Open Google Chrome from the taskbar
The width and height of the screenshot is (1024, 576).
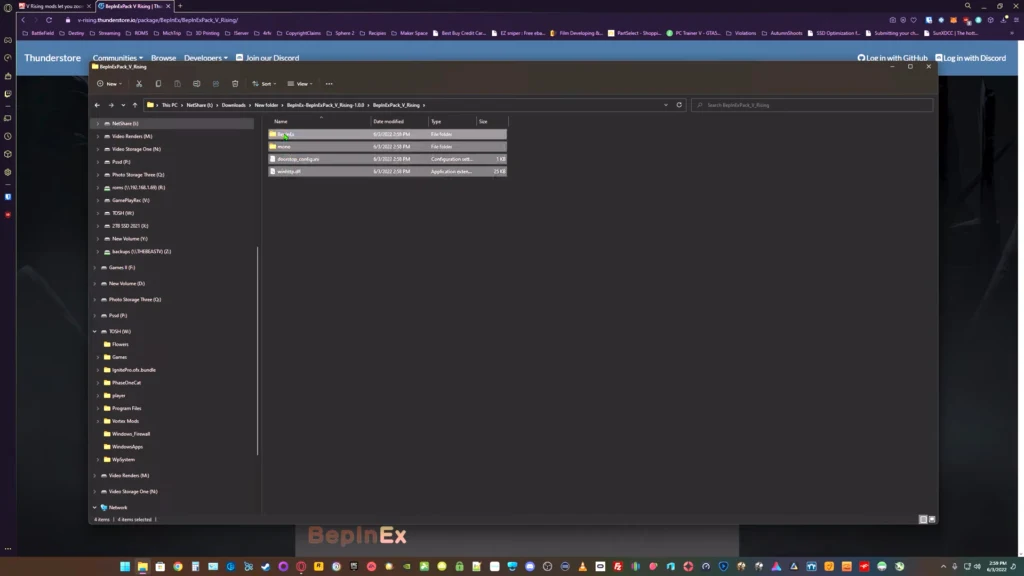tap(178, 566)
